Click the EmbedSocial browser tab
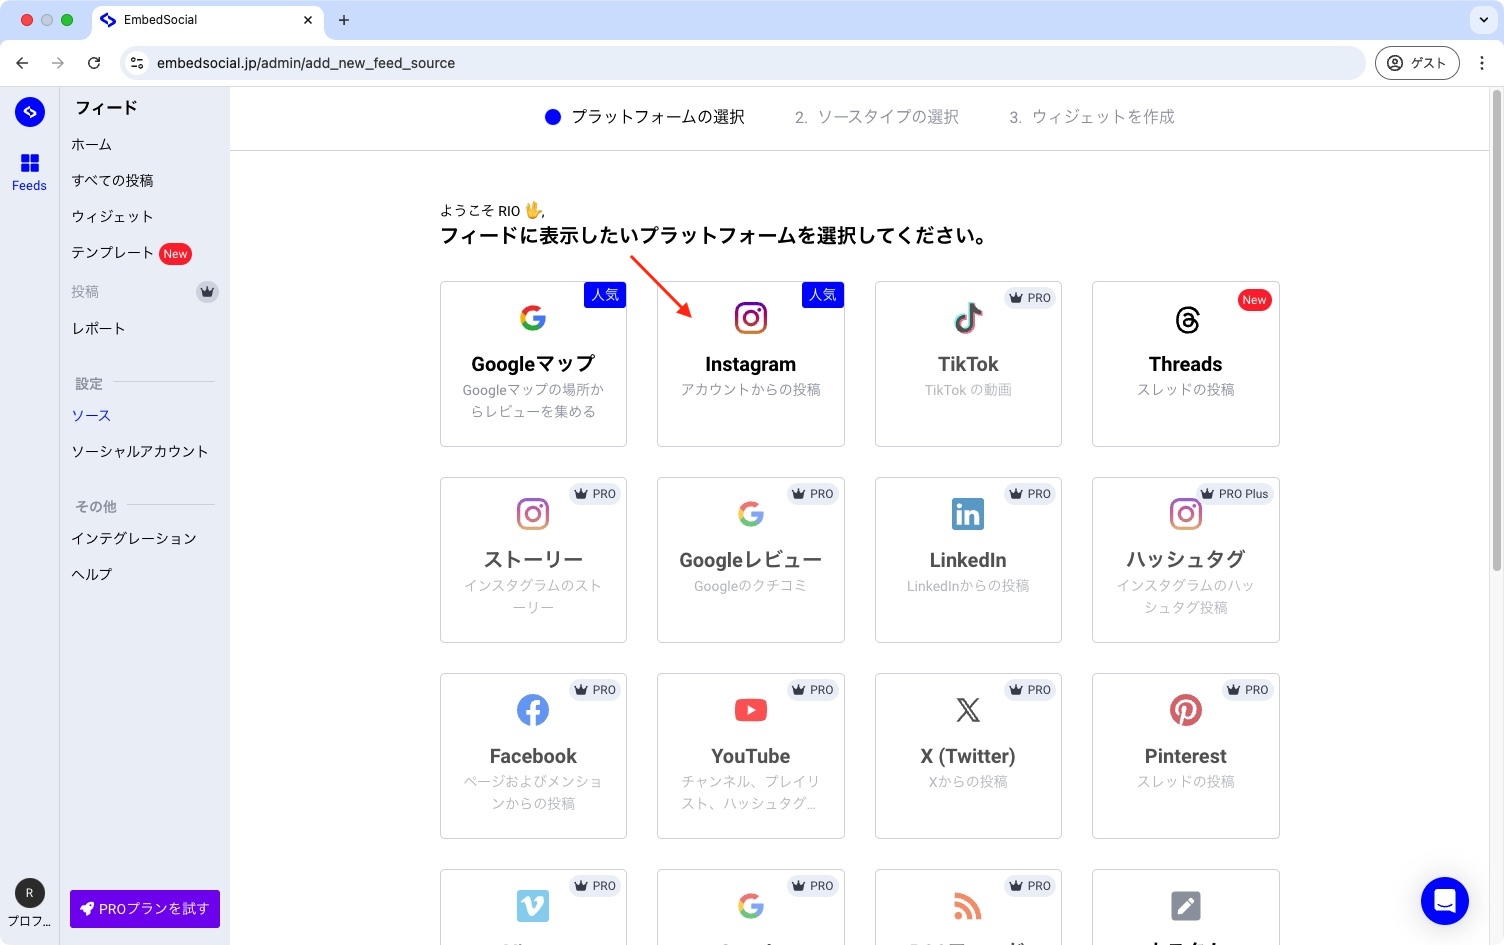This screenshot has width=1504, height=945. tap(207, 20)
